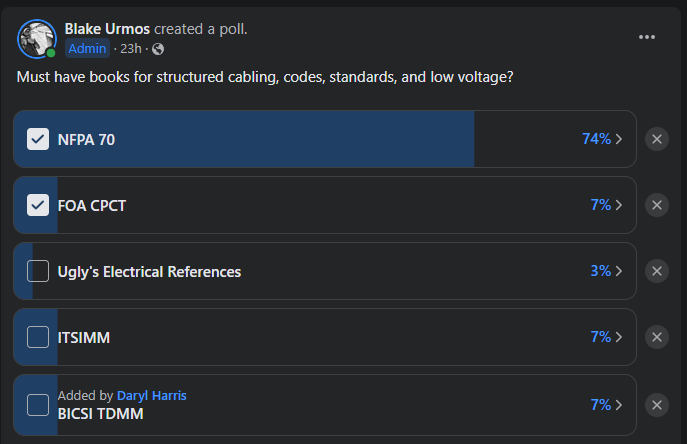Click the public globe audience icon
Screen dimensions: 687x444
click(x=158, y=49)
